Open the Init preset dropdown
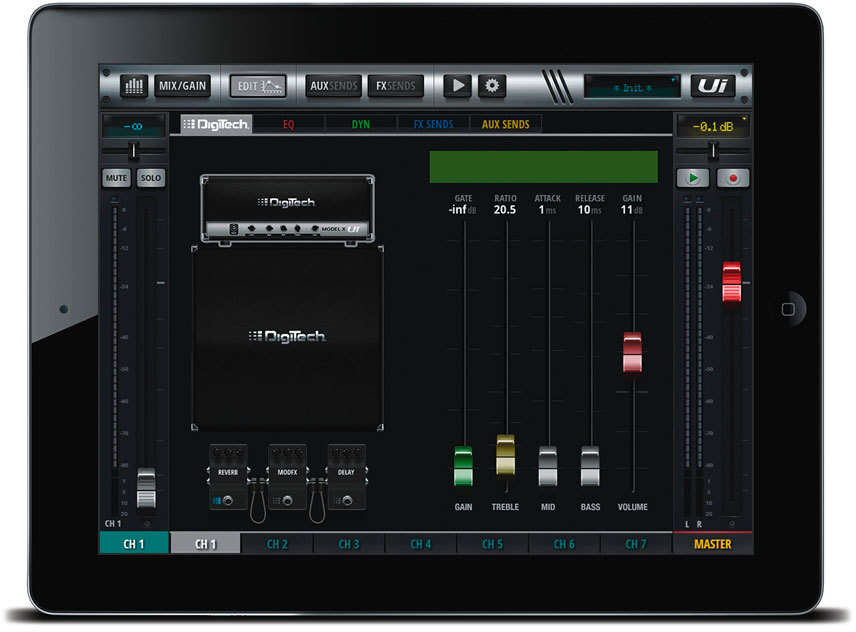 632,87
